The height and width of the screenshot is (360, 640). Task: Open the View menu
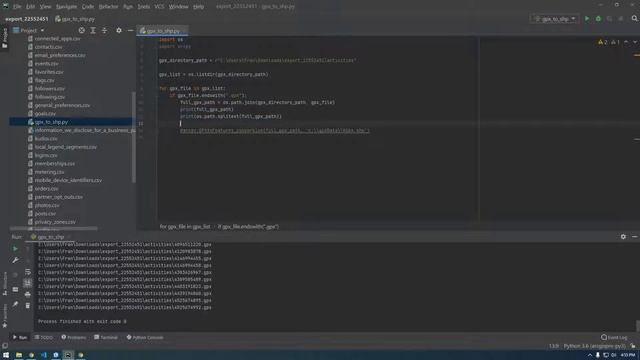[45, 7]
